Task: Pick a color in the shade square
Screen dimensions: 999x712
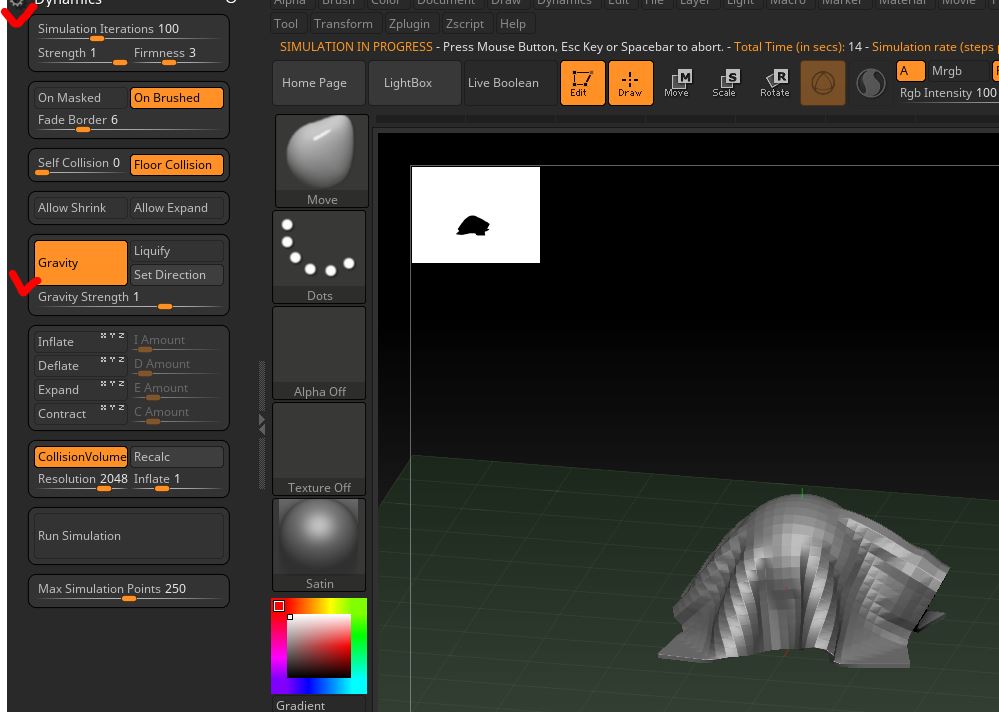Action: (x=319, y=646)
